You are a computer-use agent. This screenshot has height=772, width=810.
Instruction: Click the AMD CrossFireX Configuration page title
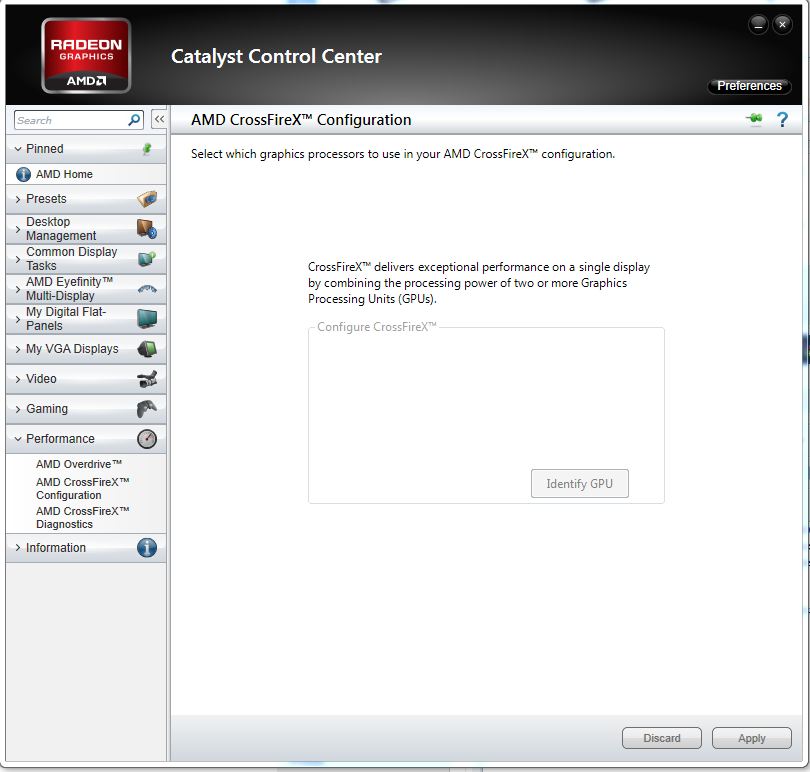click(301, 119)
